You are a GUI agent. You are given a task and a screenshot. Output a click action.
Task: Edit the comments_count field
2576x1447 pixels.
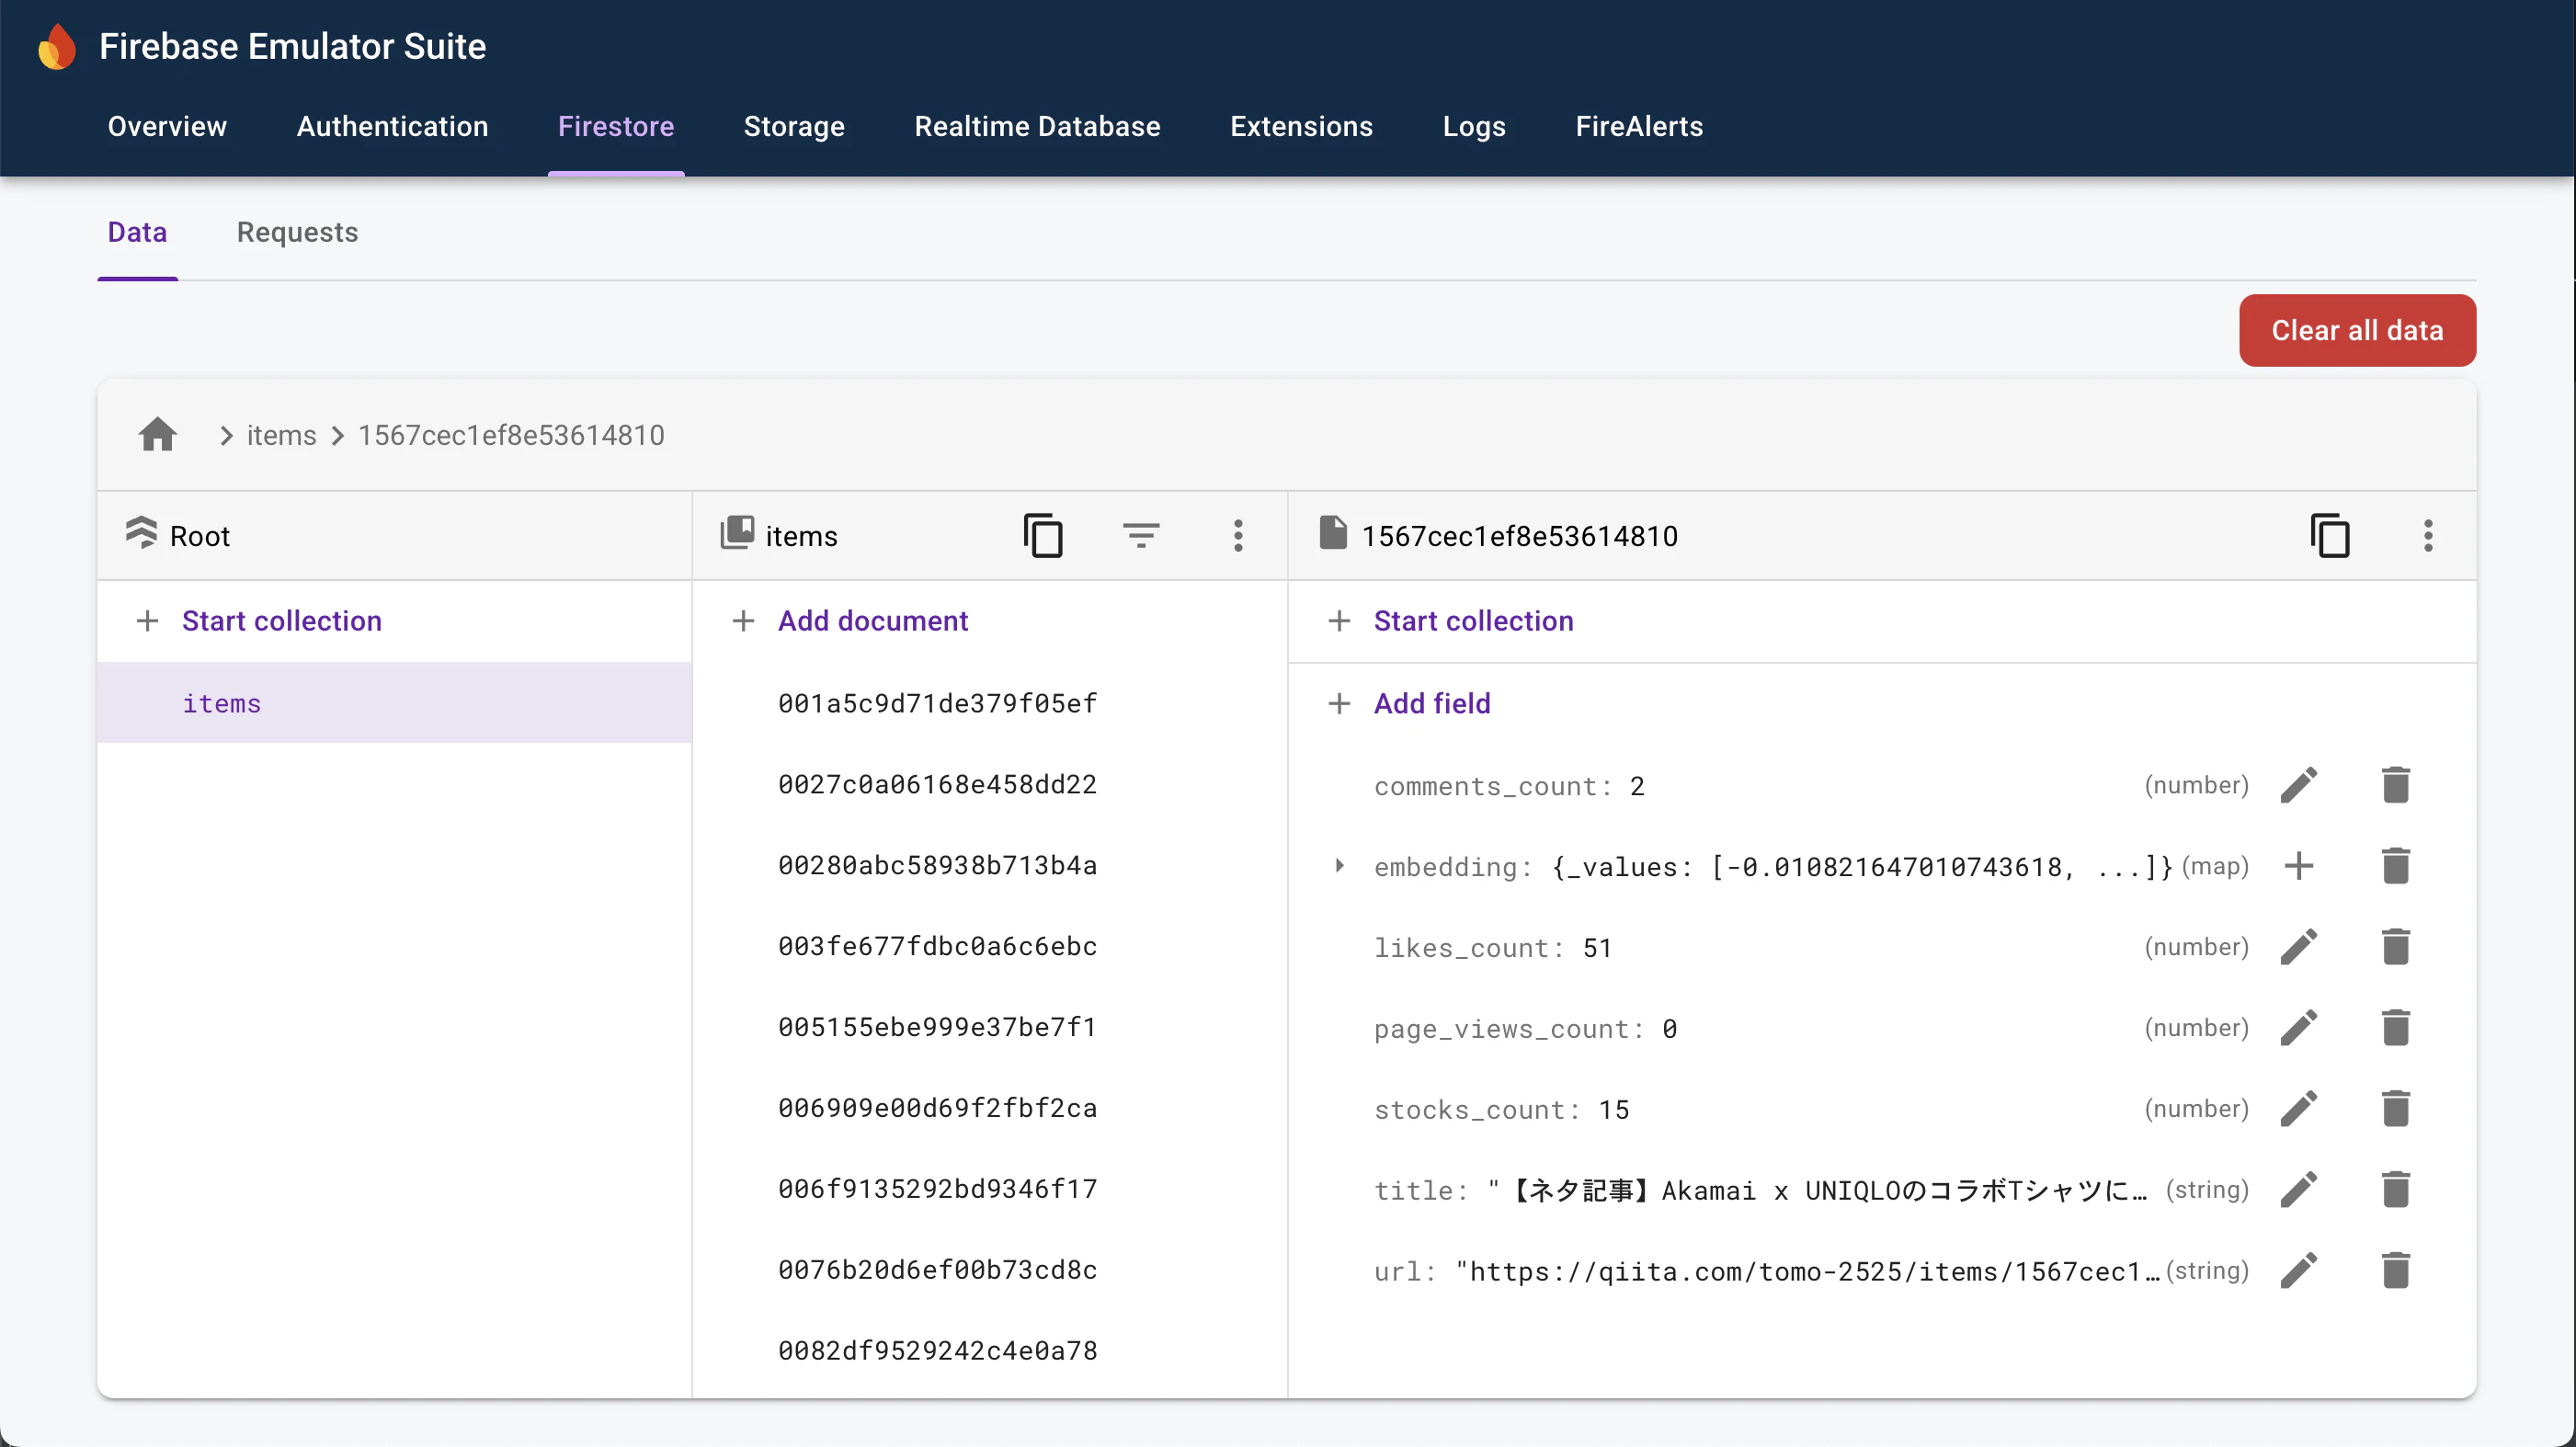click(2298, 785)
